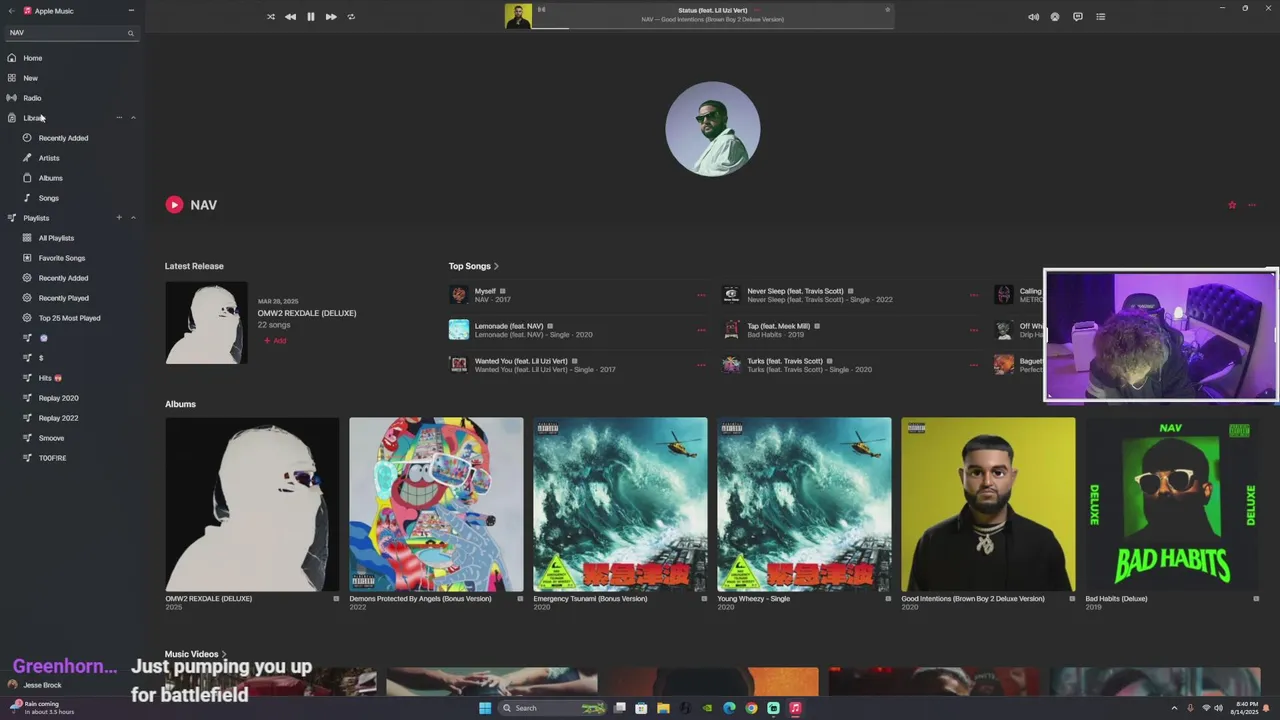Open Bad Habits (Deluxe) album
This screenshot has height=720, width=1280.
(1172, 504)
